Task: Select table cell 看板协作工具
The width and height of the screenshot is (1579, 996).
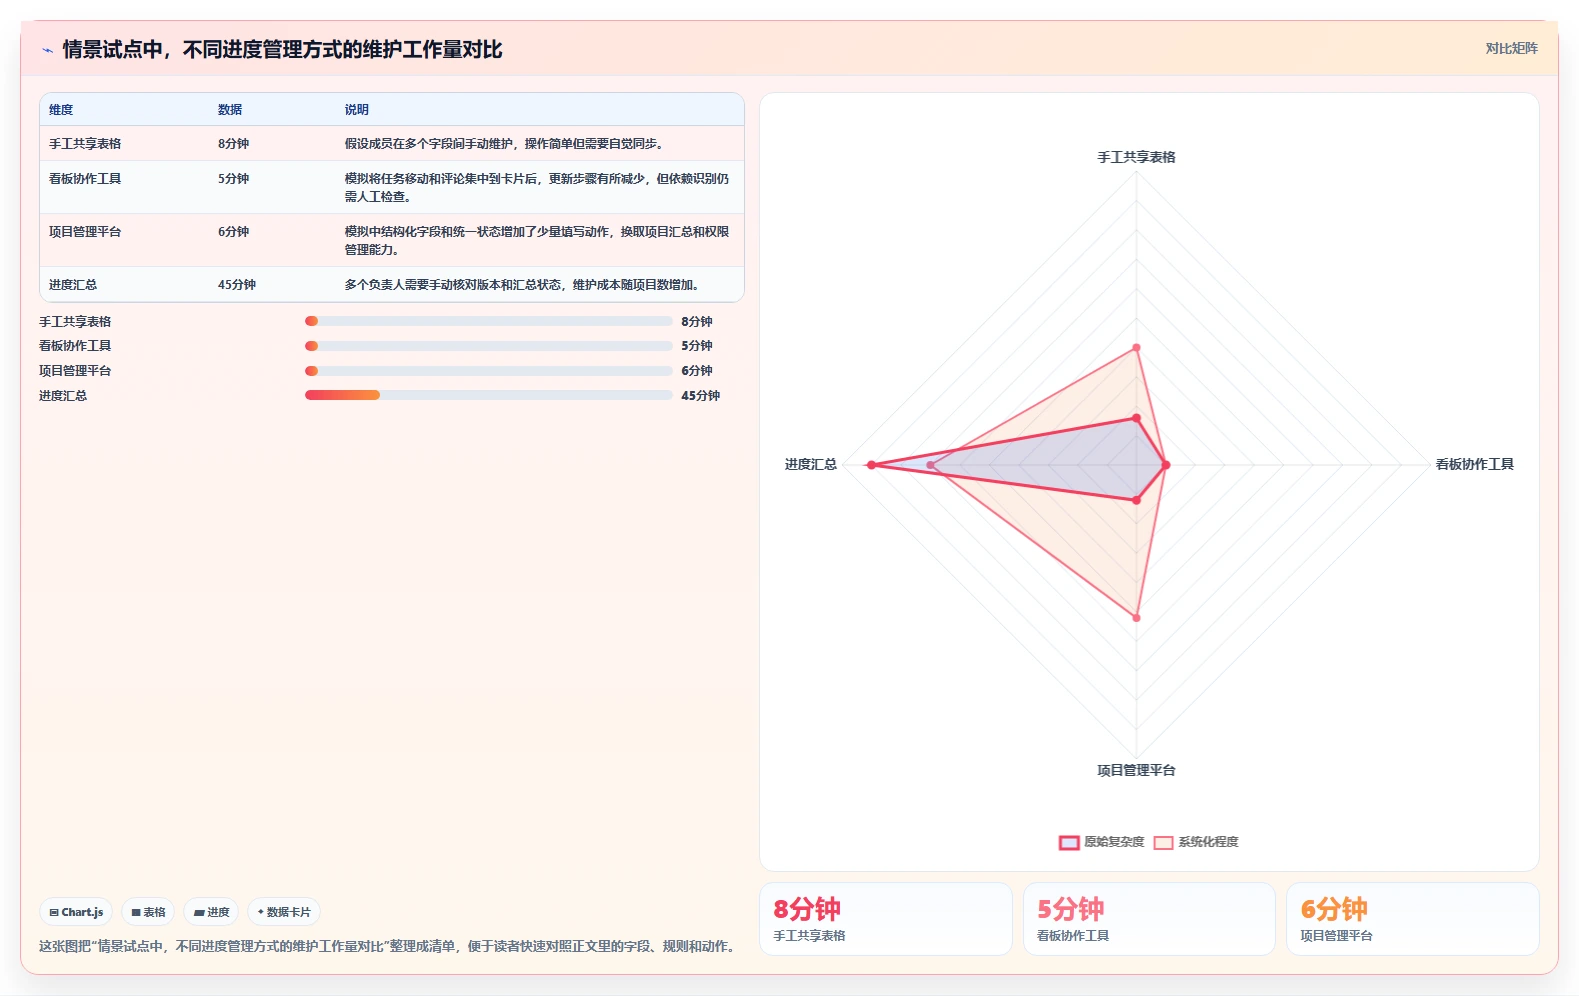Action: coord(85,179)
